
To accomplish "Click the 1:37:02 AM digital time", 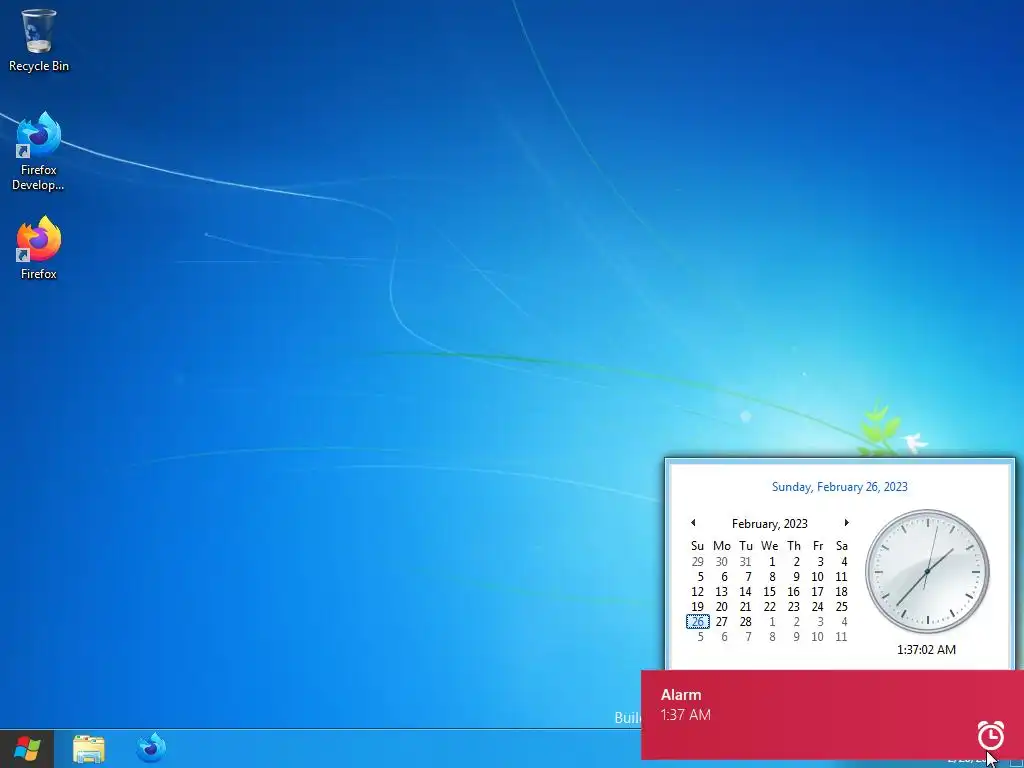I will (x=926, y=650).
